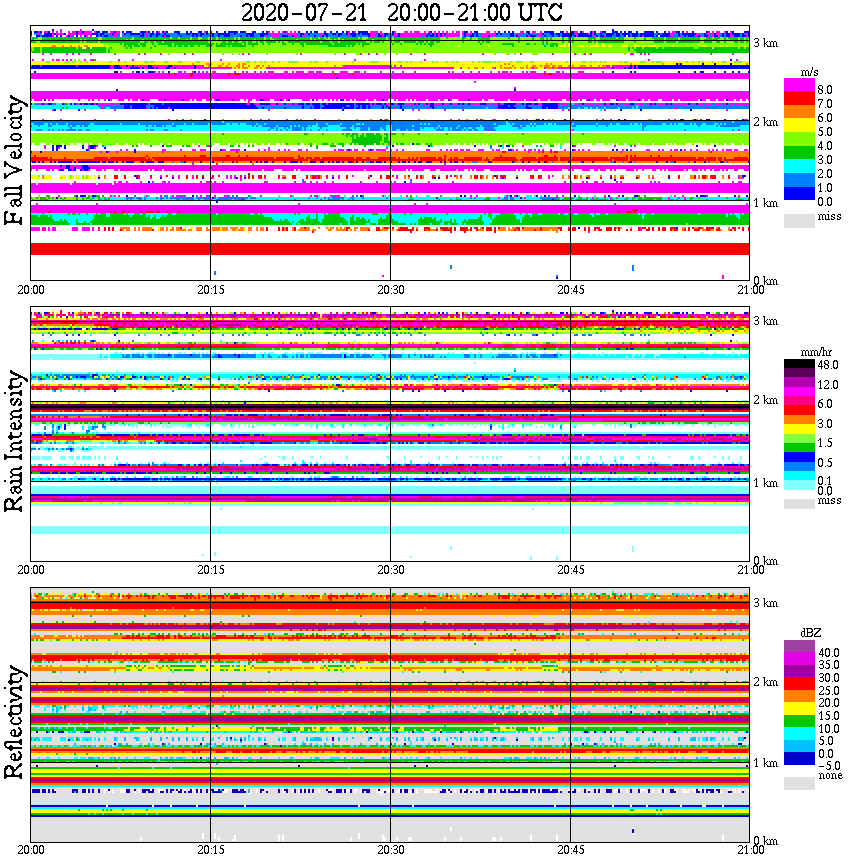Click the 15.0 value in the dBZ legend
The image size is (850, 868).
pyautogui.click(x=829, y=716)
